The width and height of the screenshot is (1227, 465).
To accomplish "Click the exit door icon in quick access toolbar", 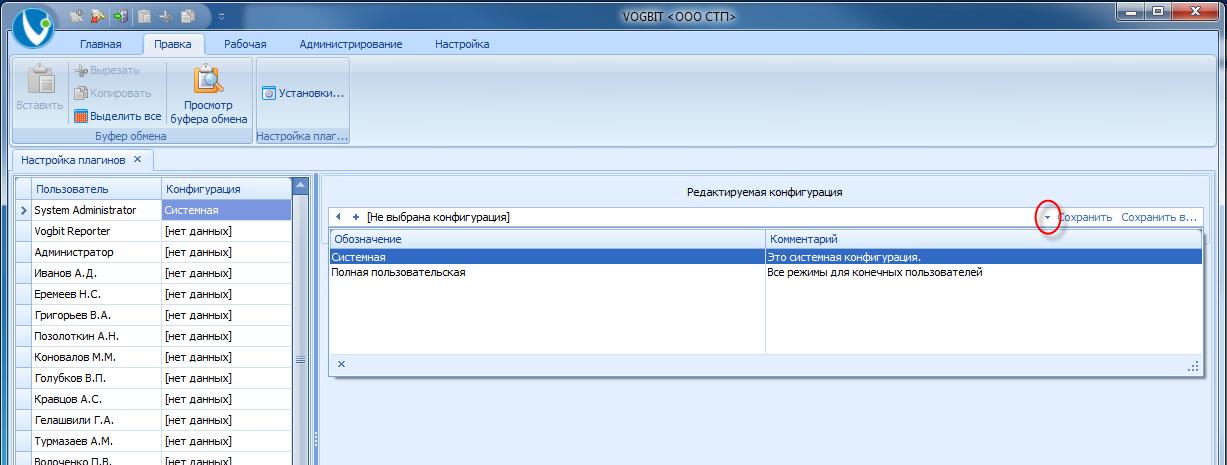I will click(x=122, y=16).
